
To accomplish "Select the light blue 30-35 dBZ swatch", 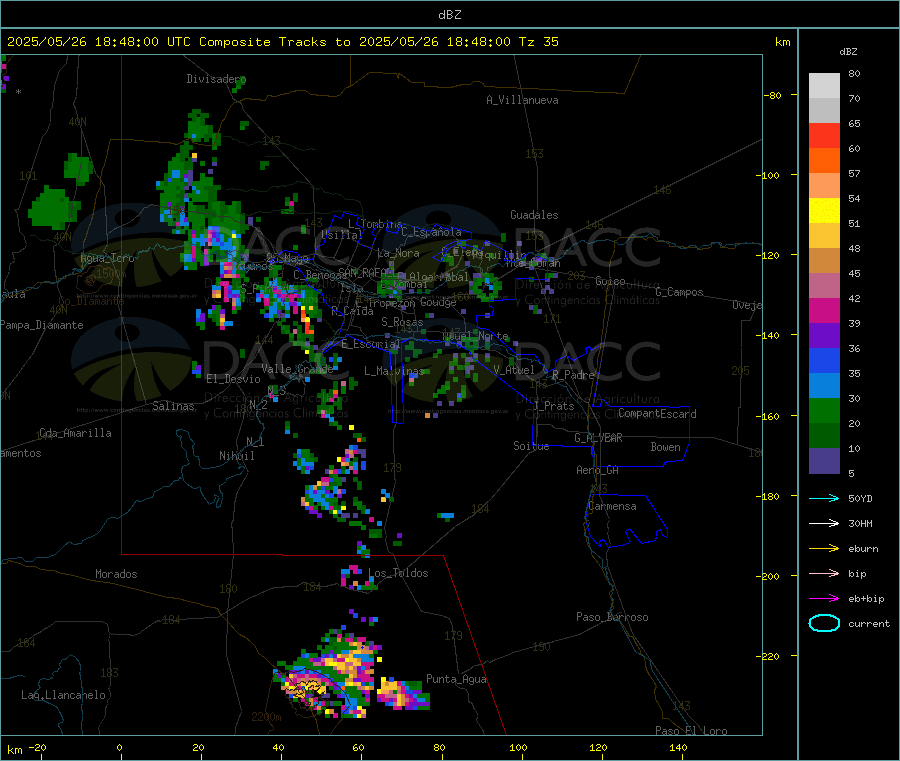I will click(x=824, y=386).
